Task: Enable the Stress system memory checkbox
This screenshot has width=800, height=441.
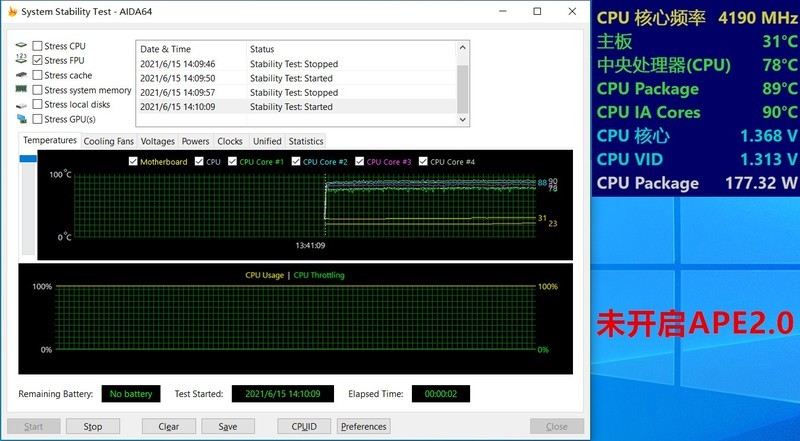Action: (37, 90)
